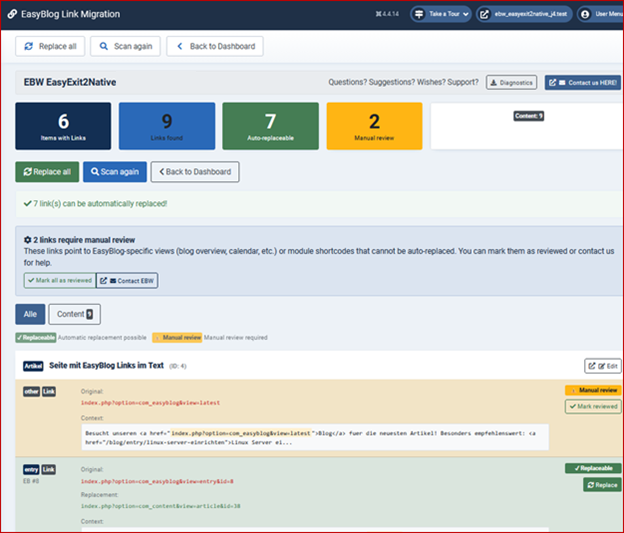Click the original view=latest link text
624x533 pixels.
[150, 403]
